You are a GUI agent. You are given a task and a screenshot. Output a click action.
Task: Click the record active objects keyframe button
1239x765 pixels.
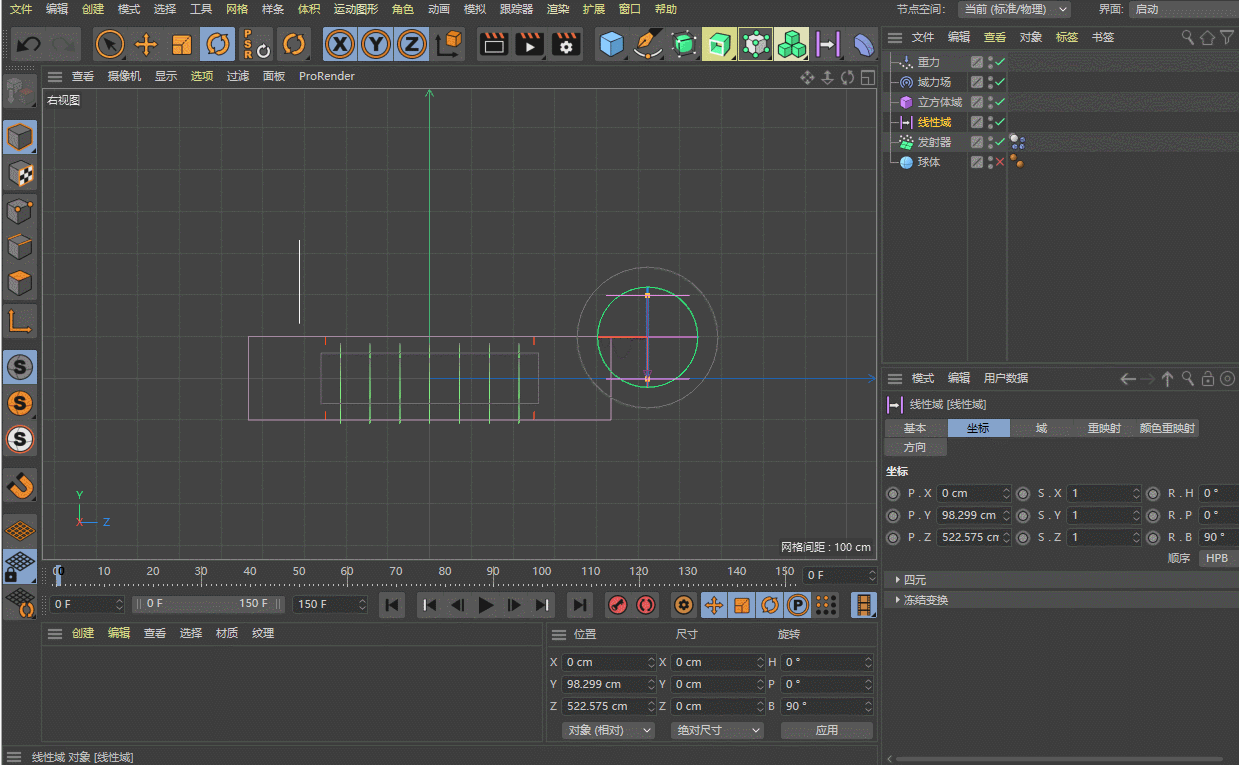point(617,605)
